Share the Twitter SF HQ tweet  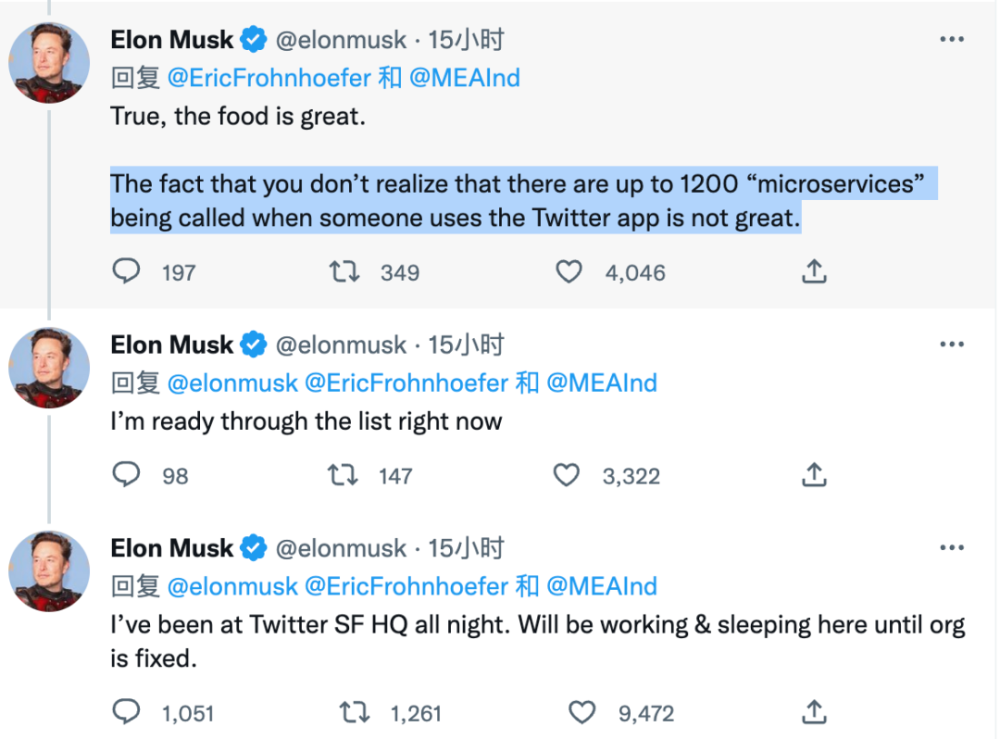[x=814, y=712]
